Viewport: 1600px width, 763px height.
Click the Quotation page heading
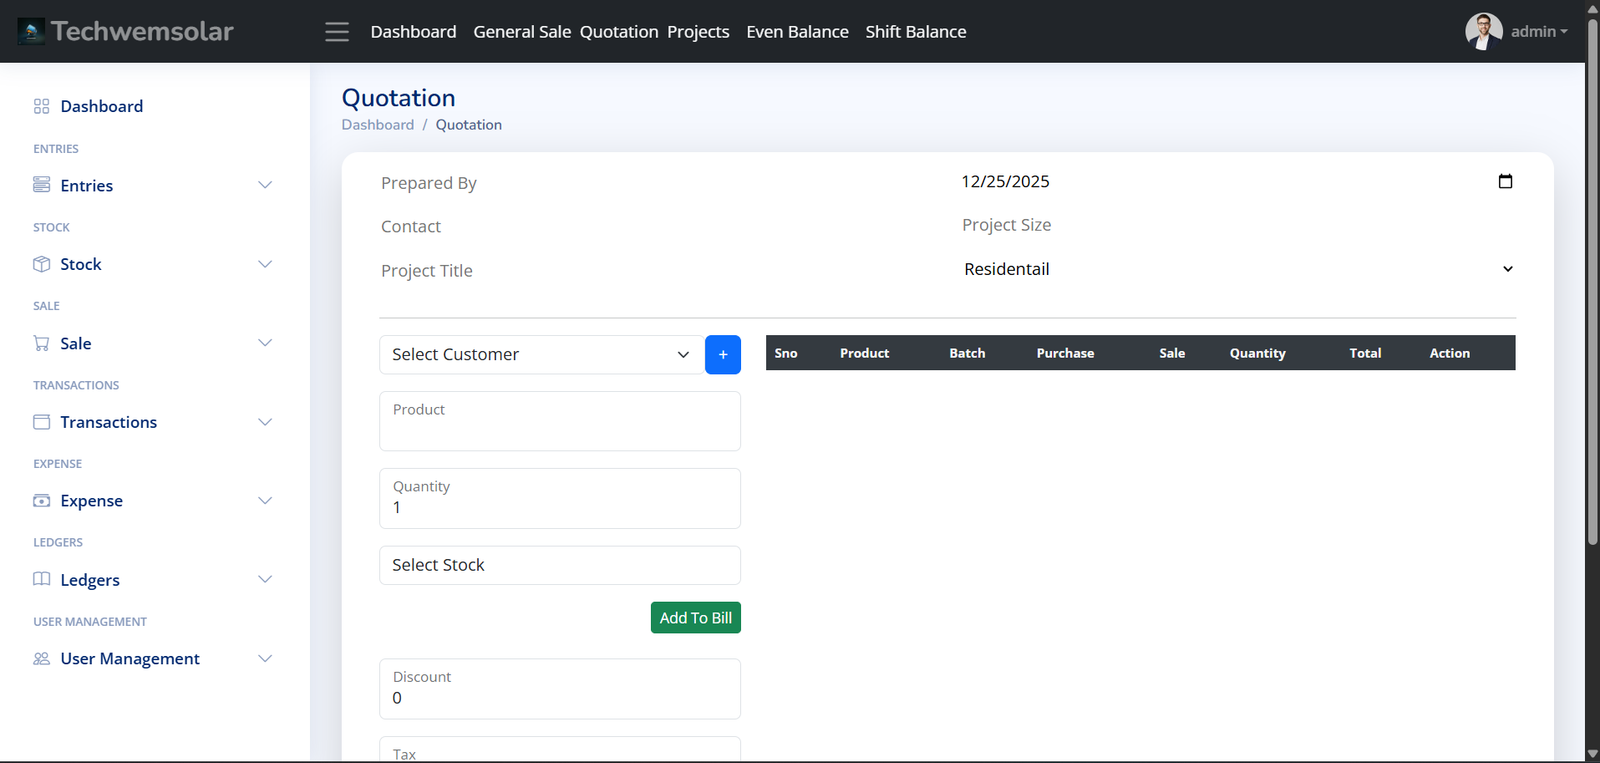click(x=398, y=98)
